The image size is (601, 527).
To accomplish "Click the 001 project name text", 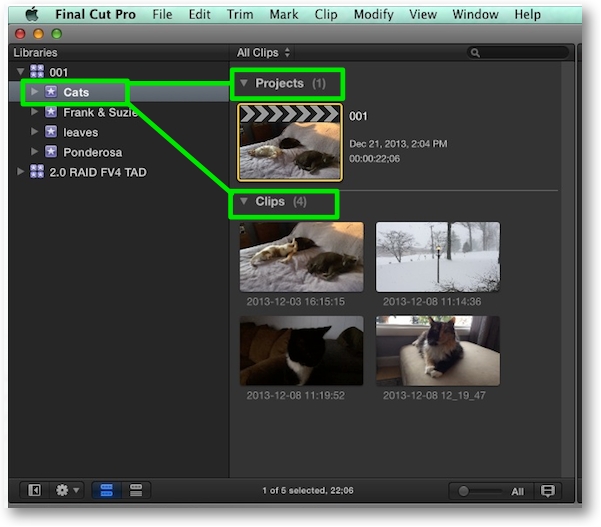I will (x=358, y=116).
